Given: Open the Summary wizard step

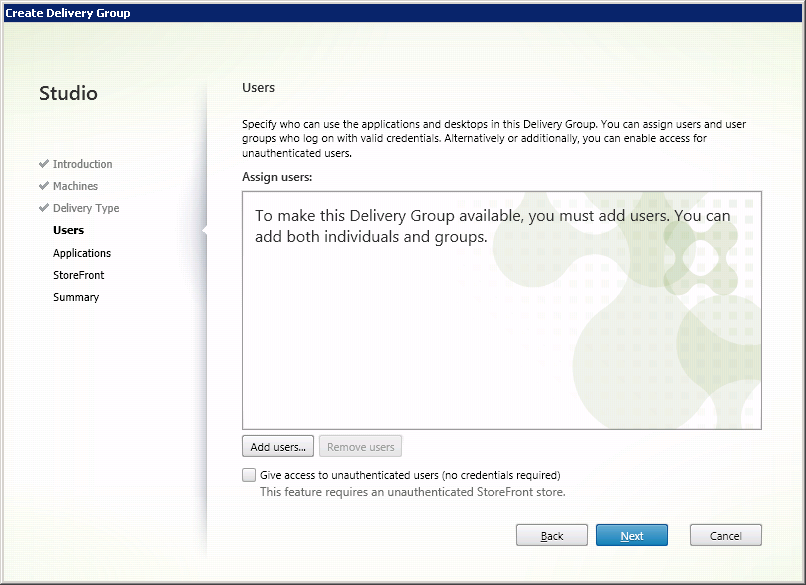Looking at the screenshot, I should coord(76,297).
